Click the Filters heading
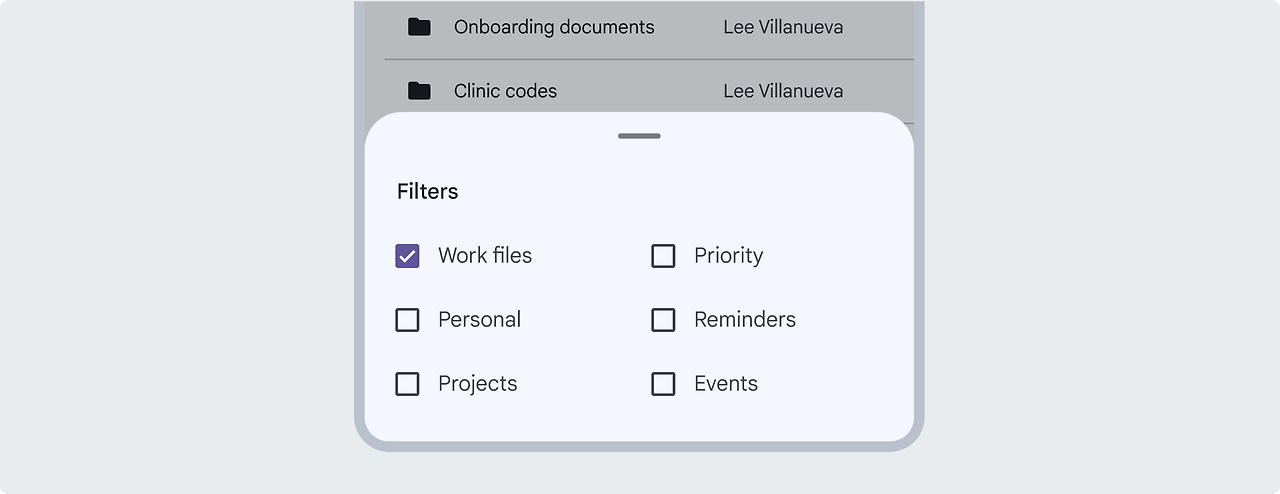The image size is (1280, 494). click(x=427, y=191)
